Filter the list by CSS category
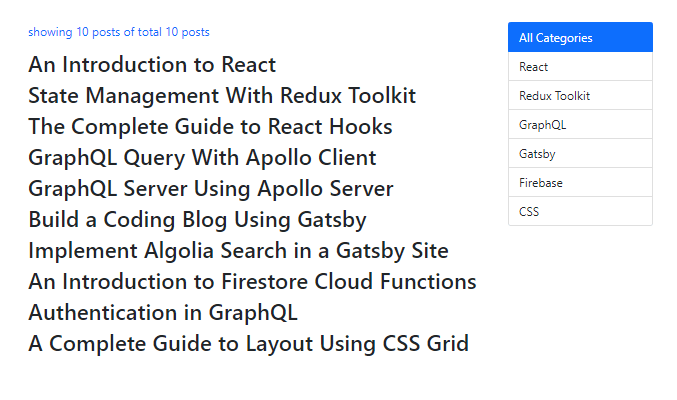 pyautogui.click(x=580, y=212)
